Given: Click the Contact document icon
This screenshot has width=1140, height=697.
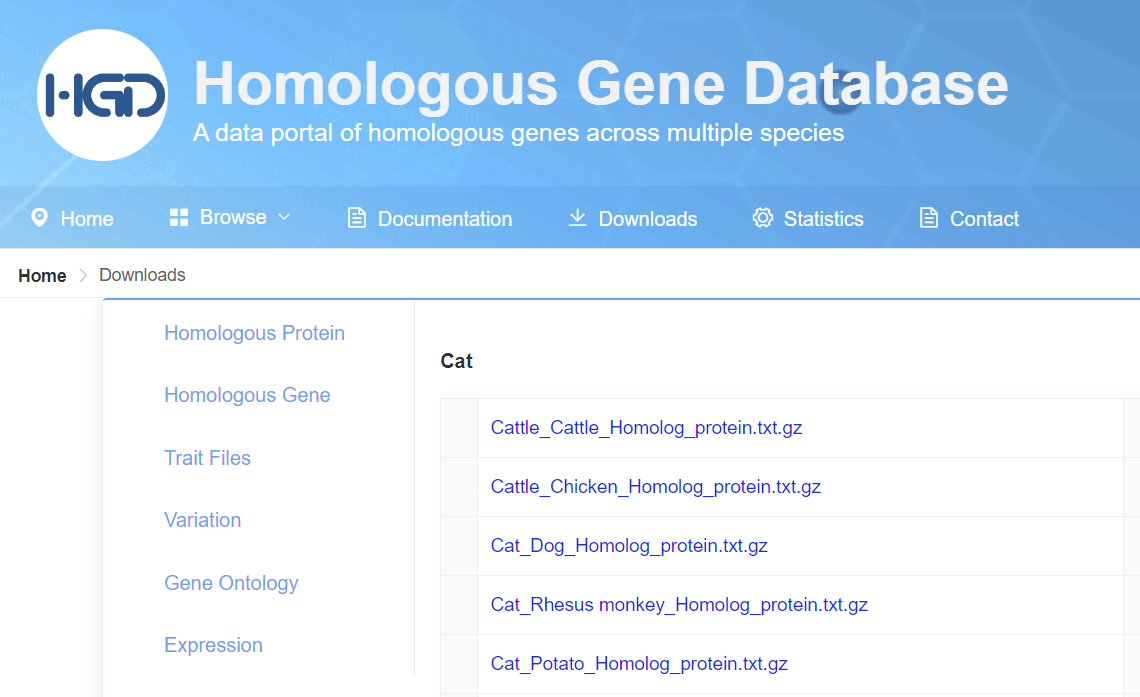Looking at the screenshot, I should tap(928, 217).
